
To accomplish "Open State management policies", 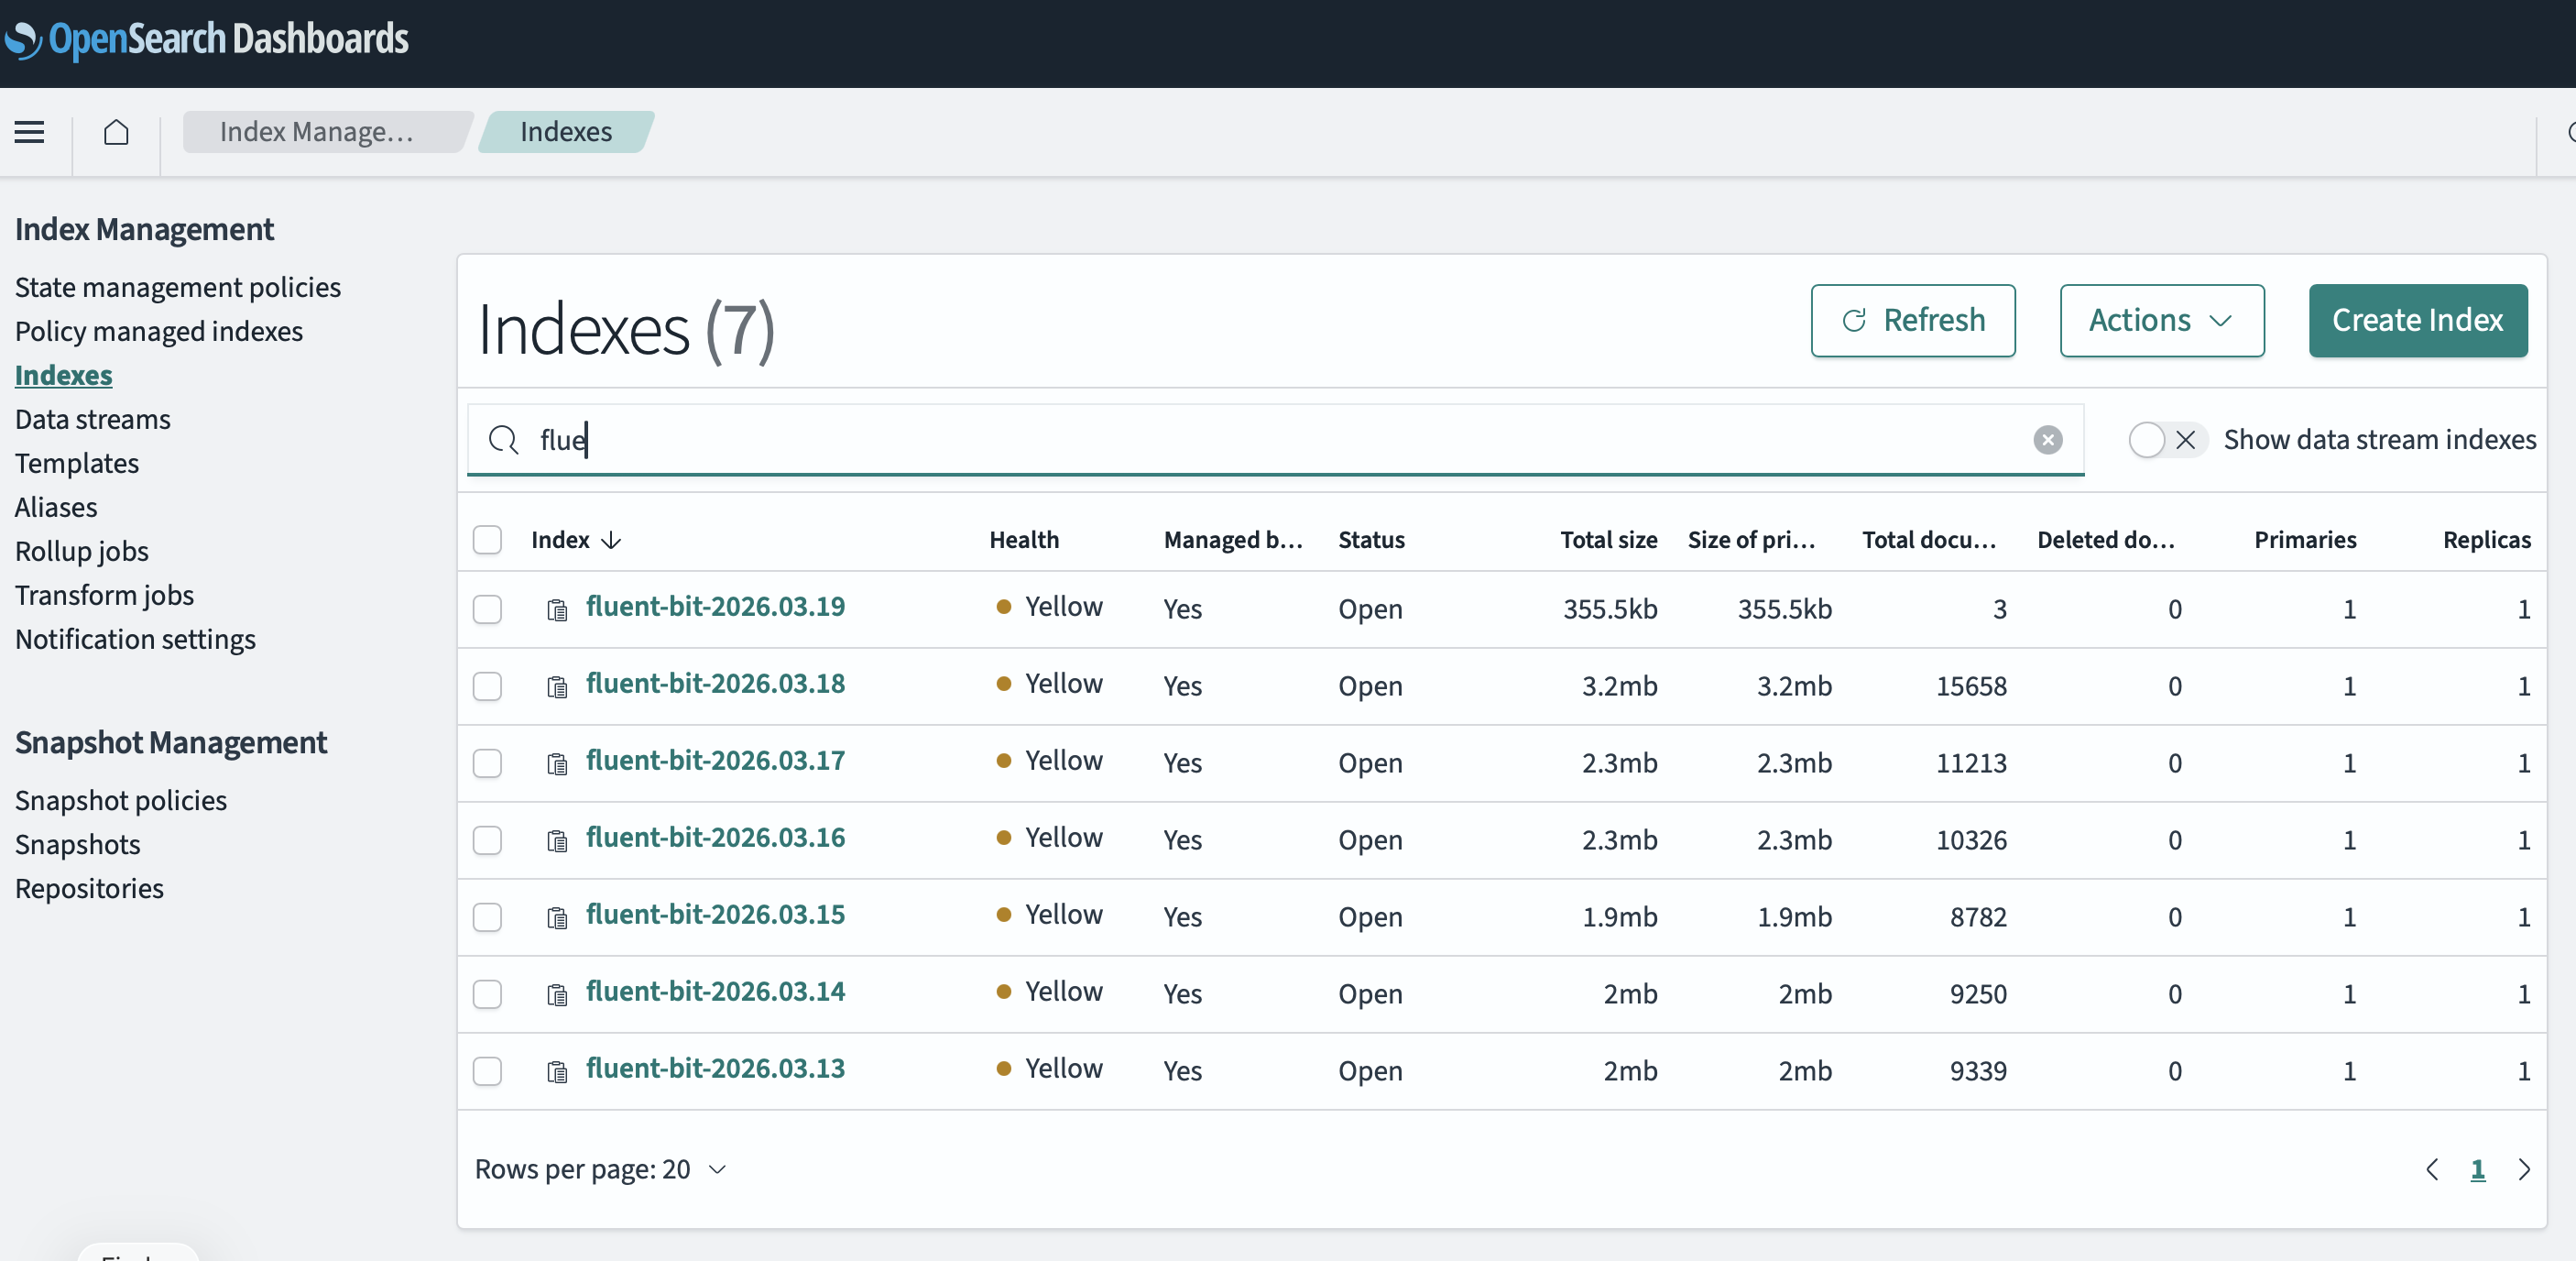I will click(x=178, y=287).
